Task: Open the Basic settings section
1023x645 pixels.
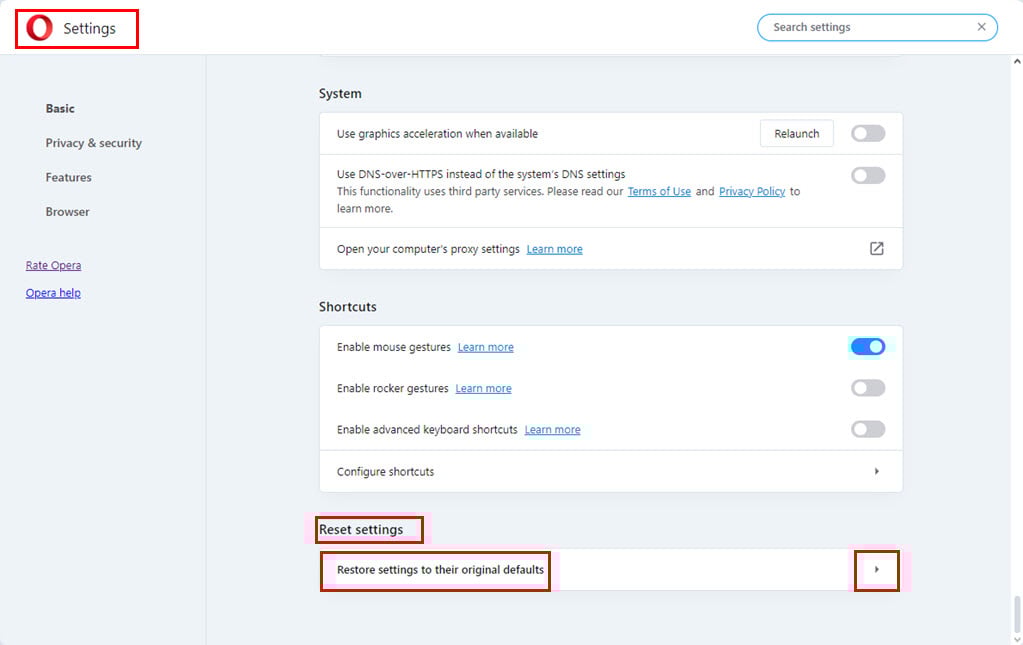Action: [x=60, y=108]
